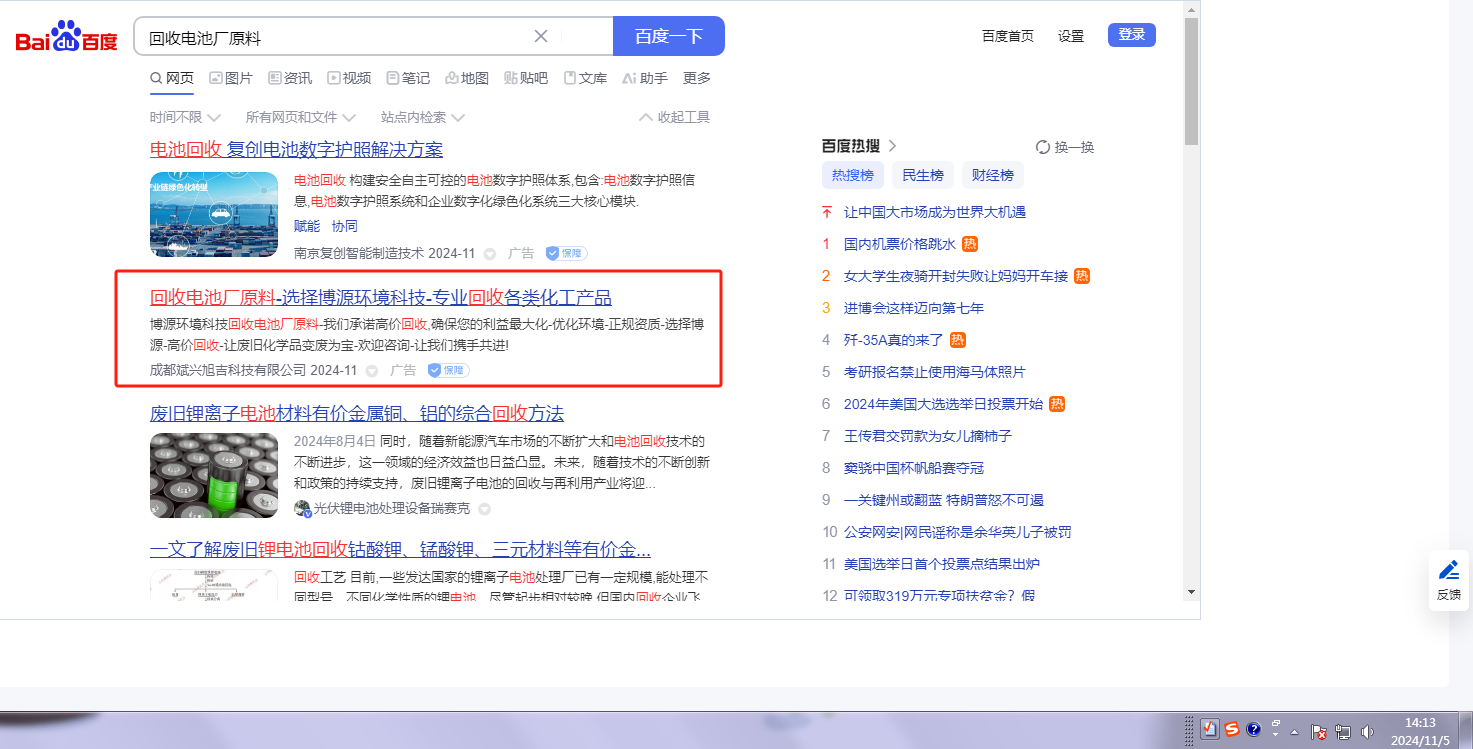Click the Sogou input method tray icon
Screen dimensions: 1473x749
[1232, 729]
